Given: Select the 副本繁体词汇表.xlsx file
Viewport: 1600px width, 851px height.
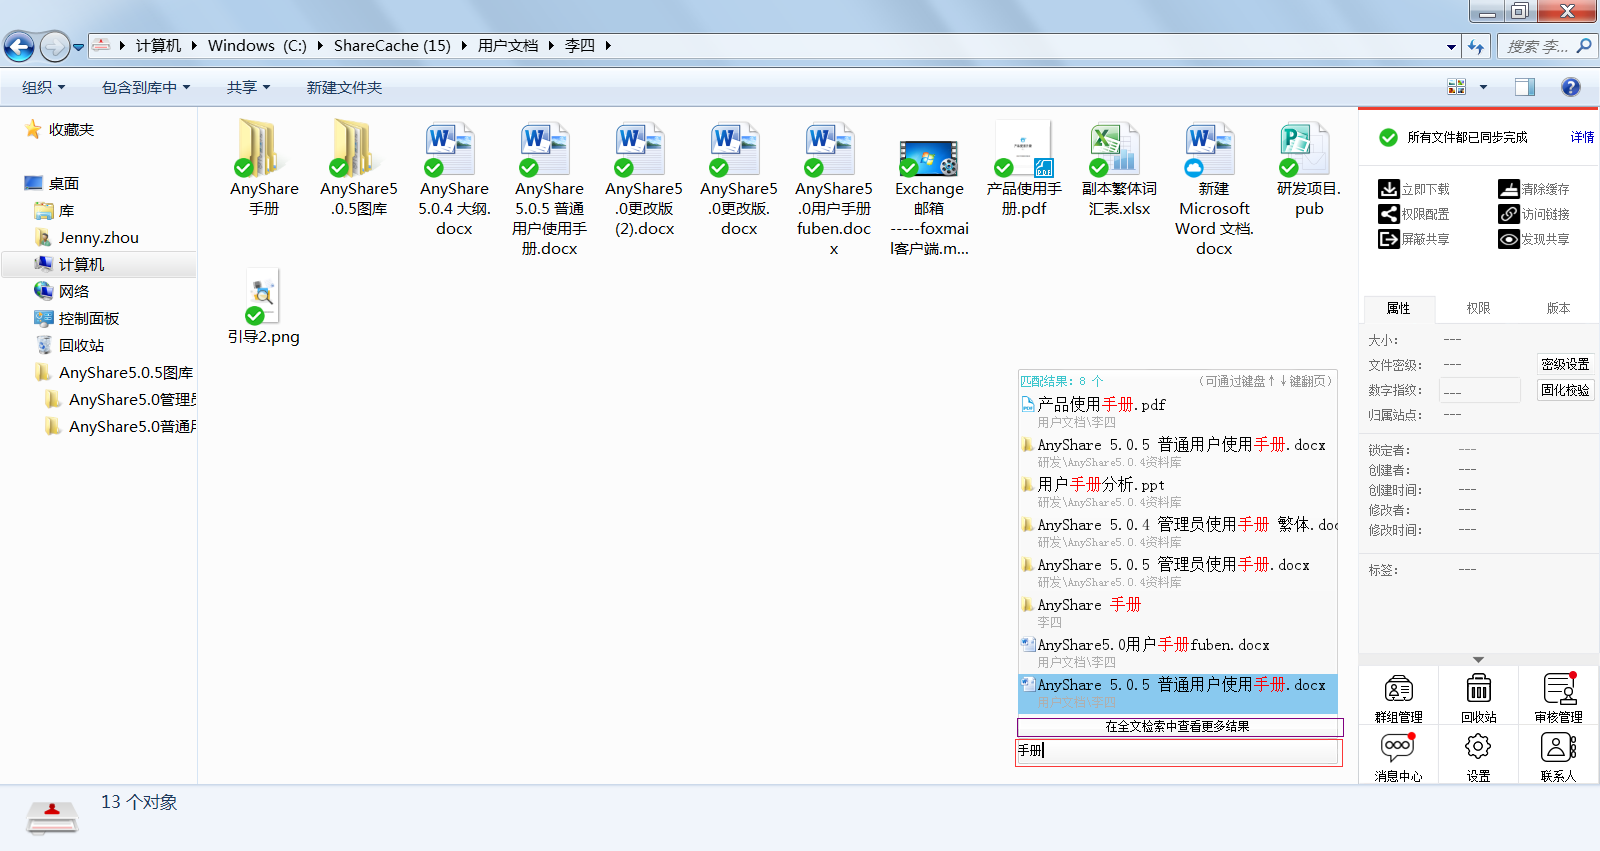Looking at the screenshot, I should click(1119, 168).
